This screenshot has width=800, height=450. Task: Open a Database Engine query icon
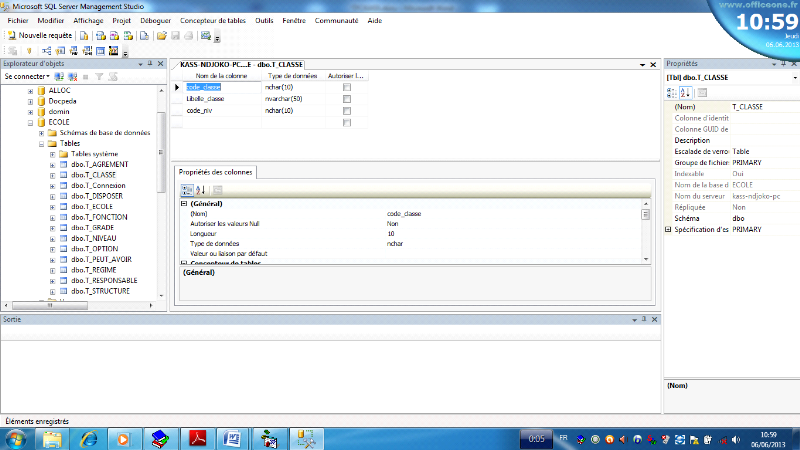(84, 36)
